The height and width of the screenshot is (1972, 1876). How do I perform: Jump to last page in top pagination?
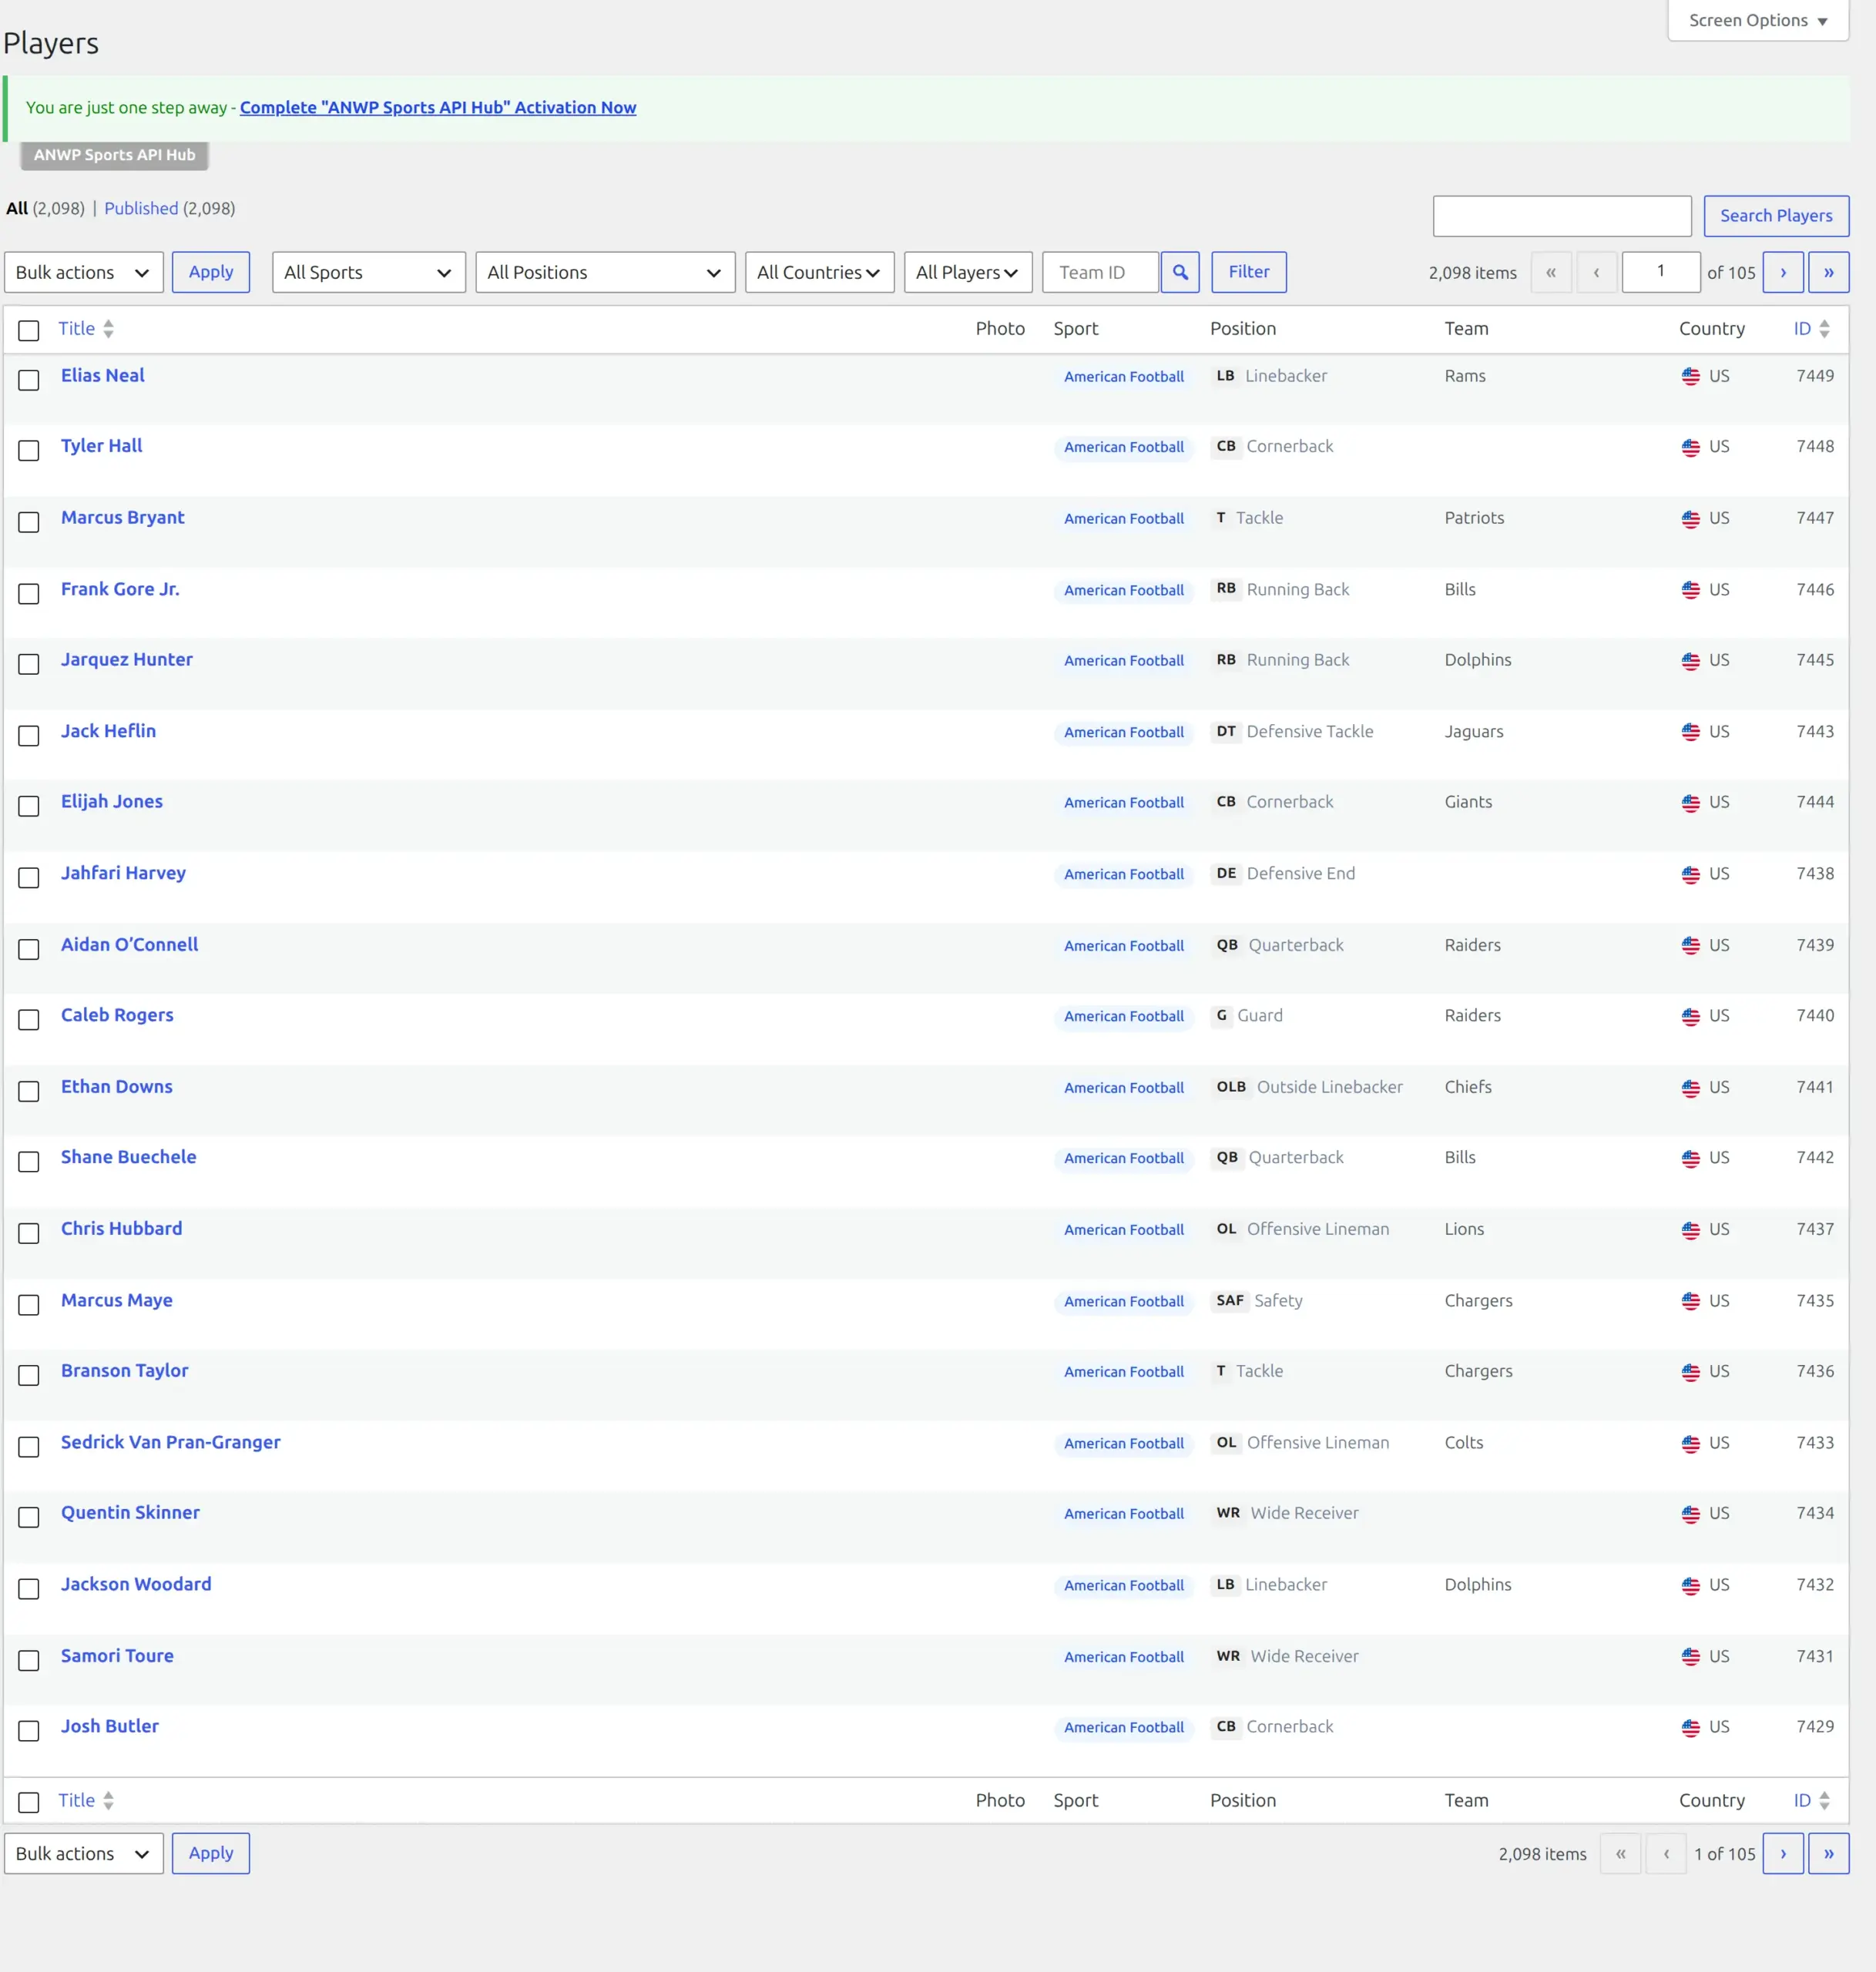(1828, 272)
